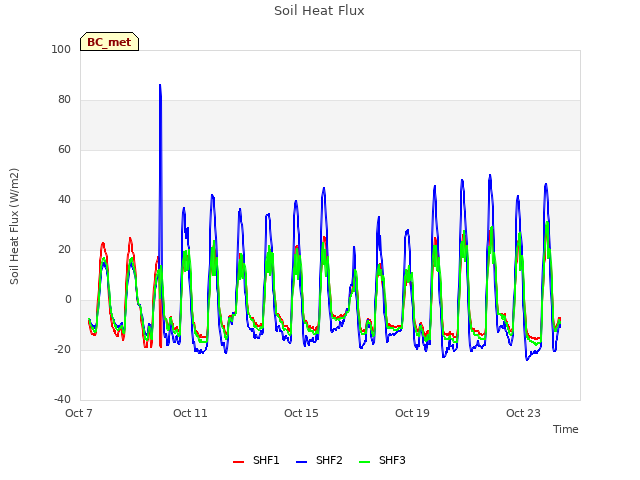Click the -40 y-axis tick label

click(62, 399)
